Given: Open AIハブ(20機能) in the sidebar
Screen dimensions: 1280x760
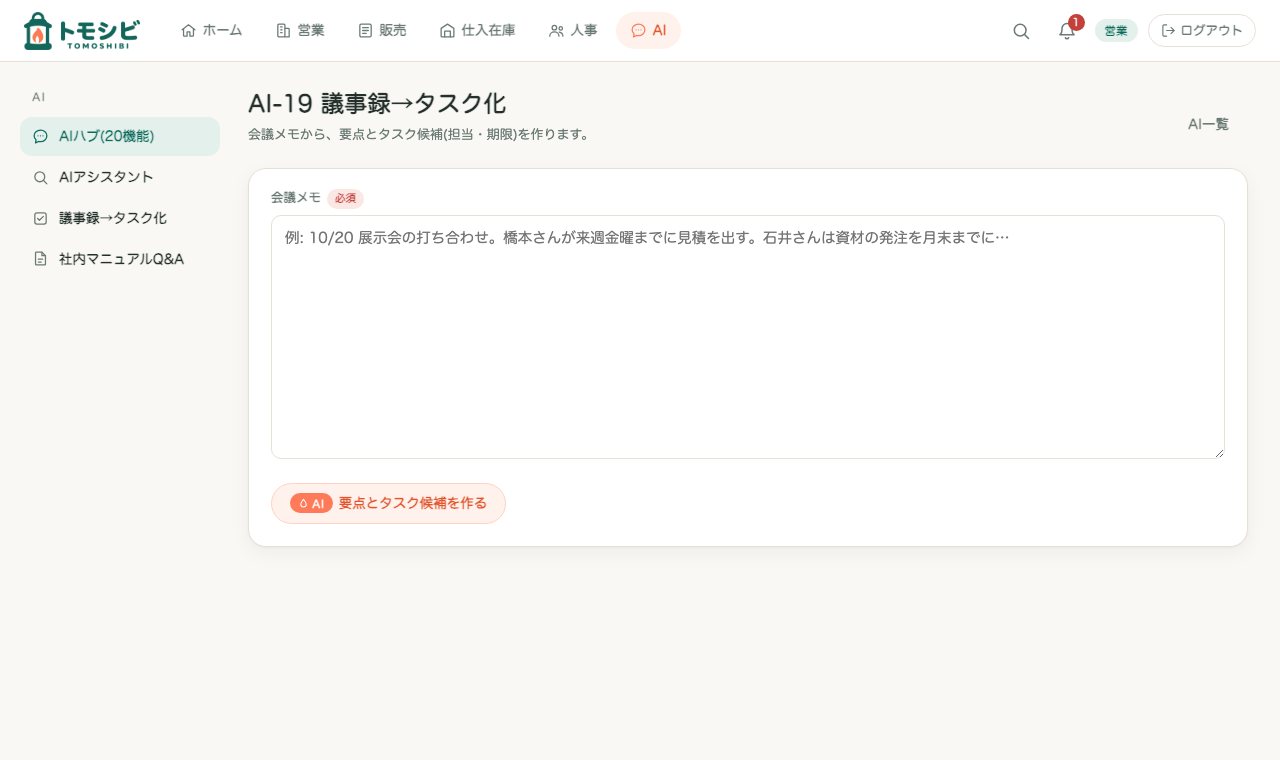Looking at the screenshot, I should click(x=120, y=136).
